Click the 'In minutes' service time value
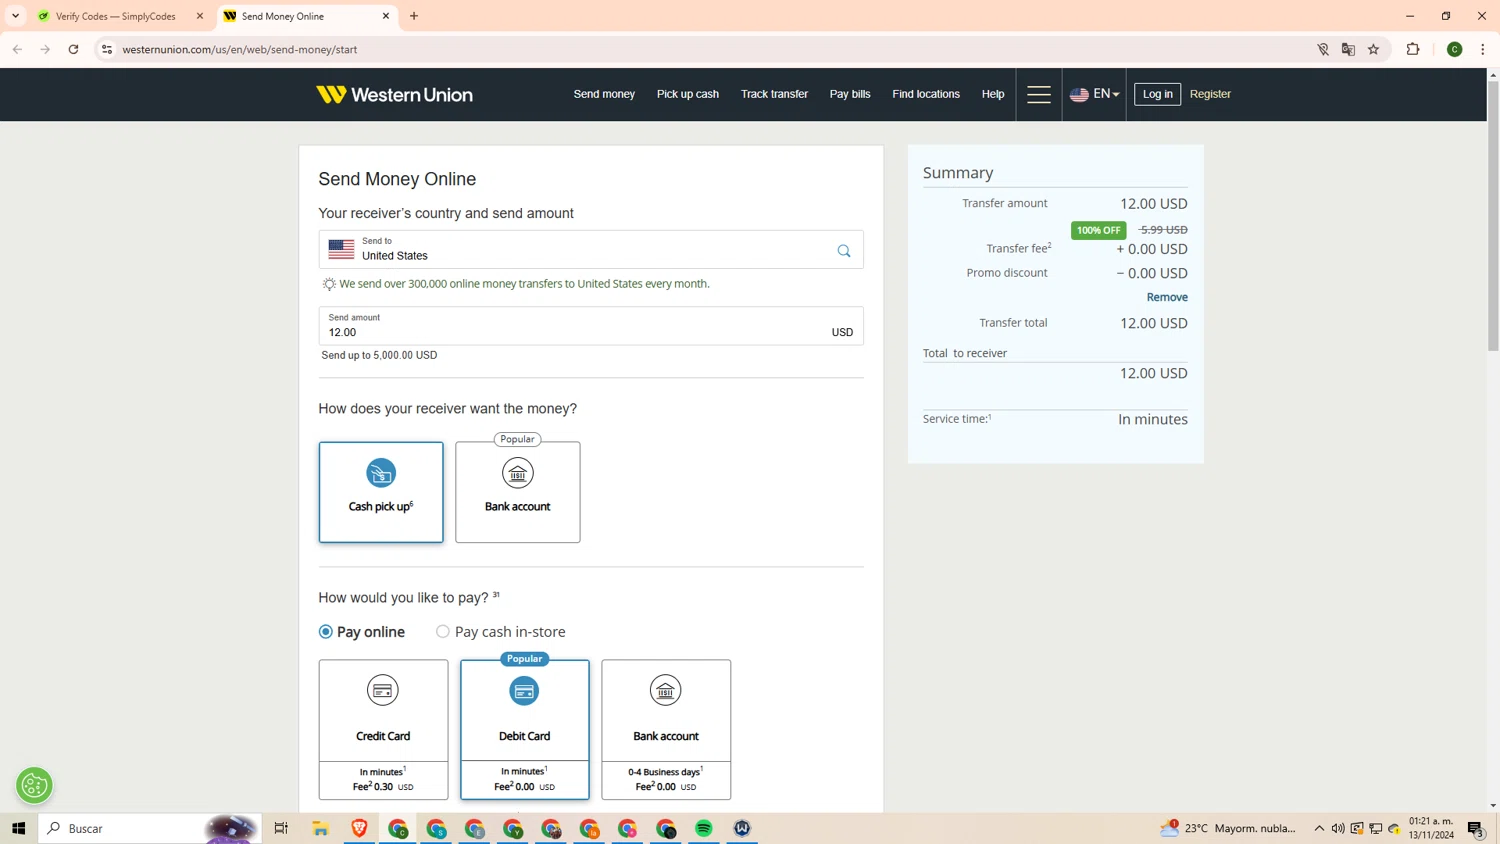The width and height of the screenshot is (1500, 844). click(1153, 420)
